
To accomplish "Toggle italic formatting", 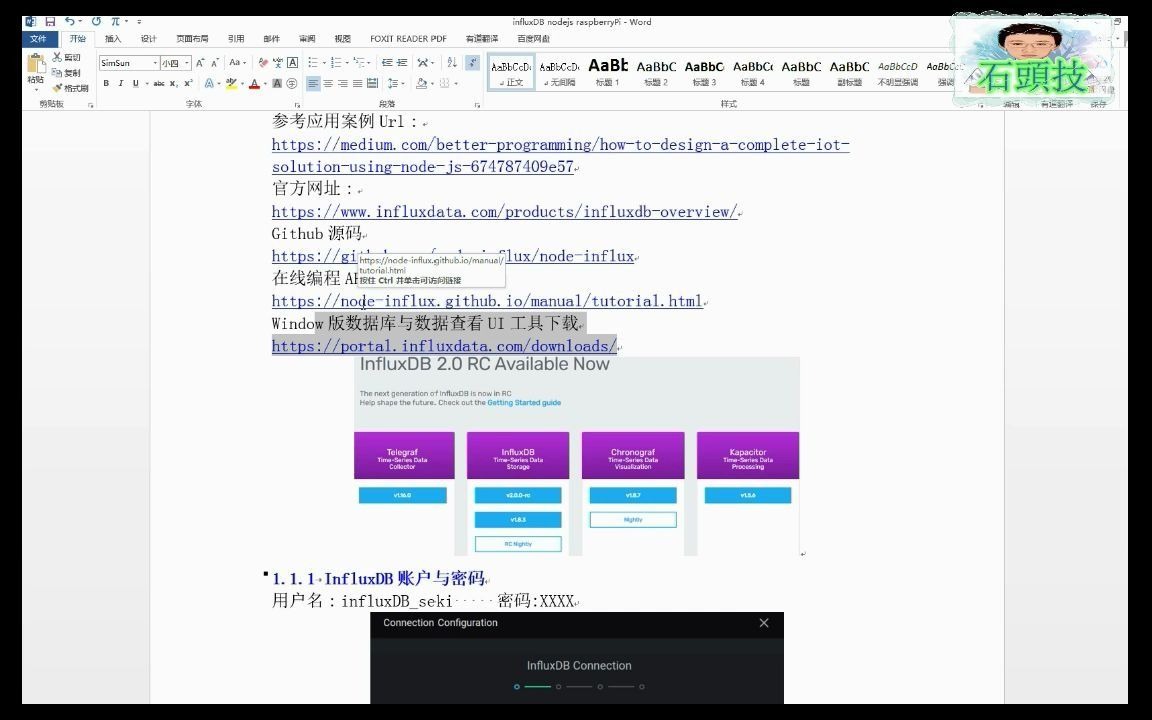I will (120, 83).
